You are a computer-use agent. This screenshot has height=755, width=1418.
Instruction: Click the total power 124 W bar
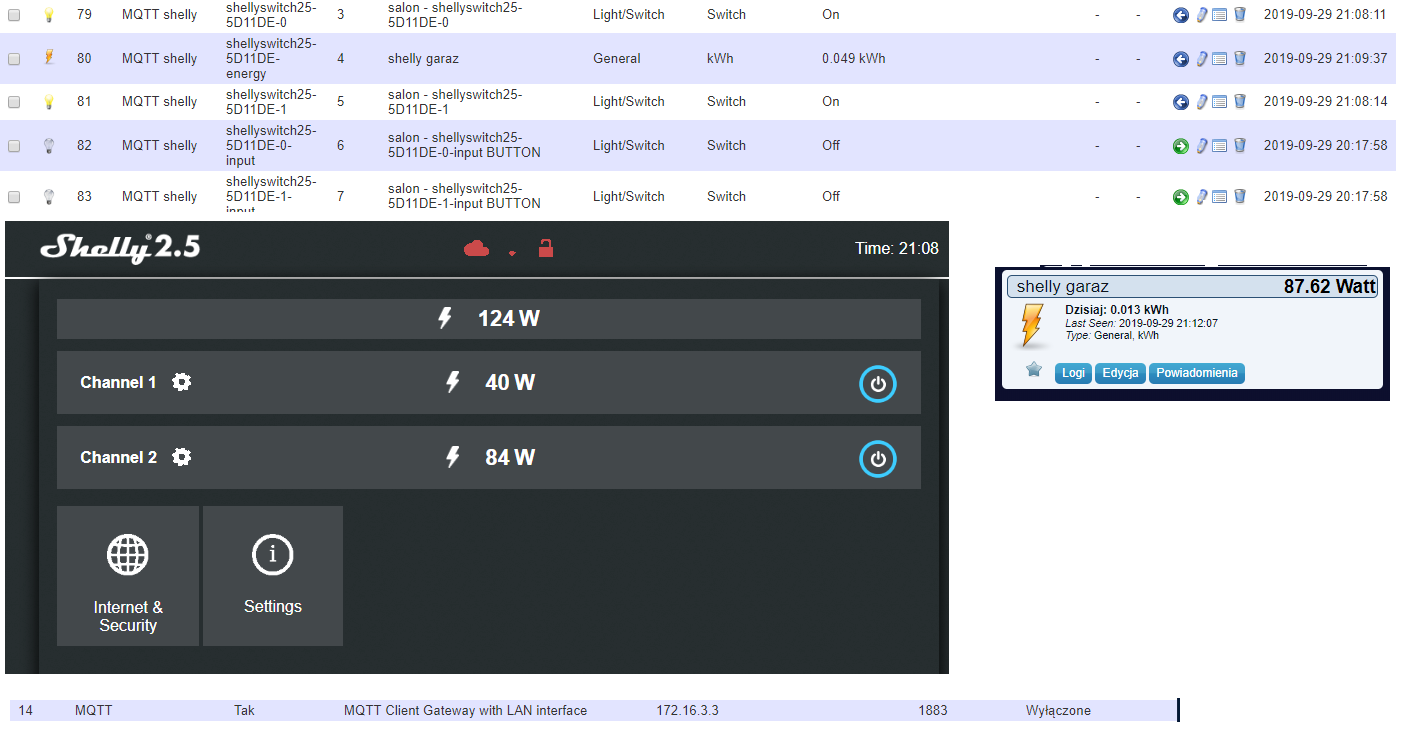(488, 319)
